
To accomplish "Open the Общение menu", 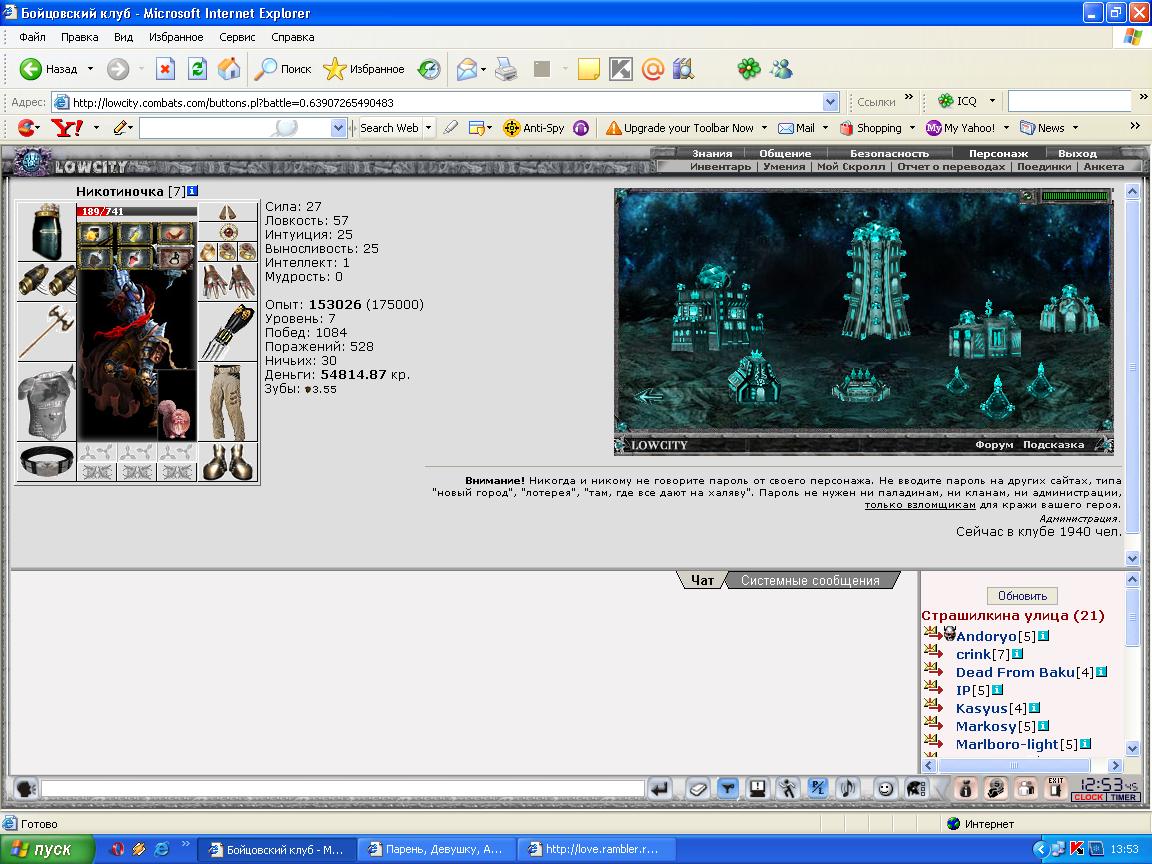I will point(785,153).
